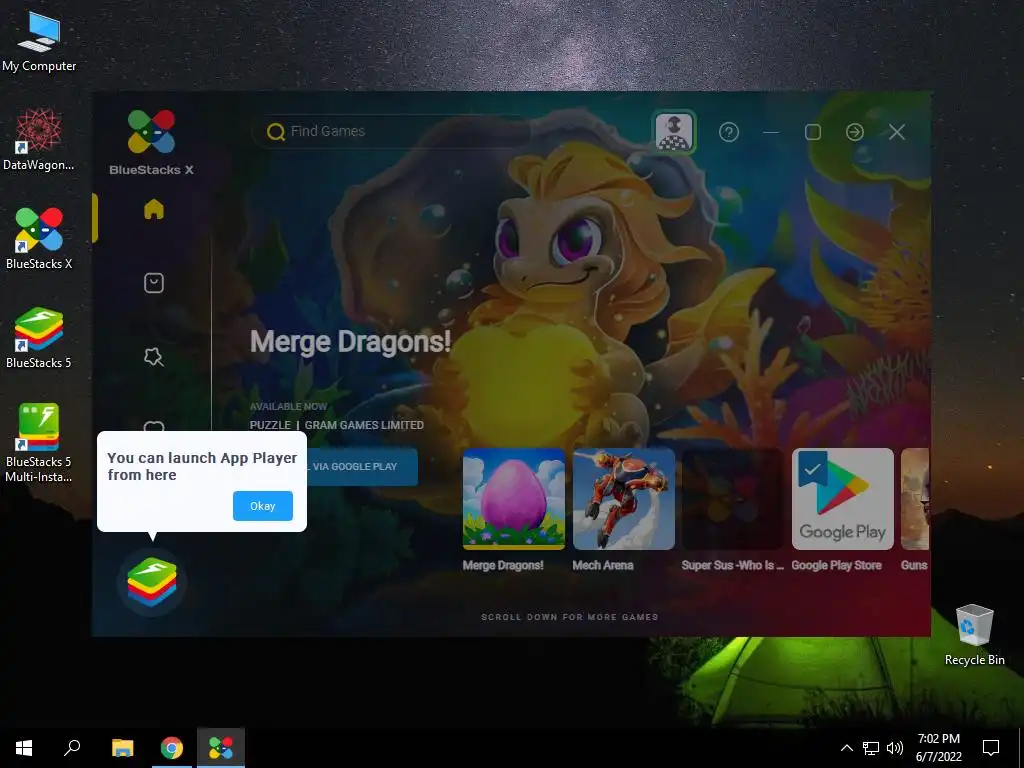This screenshot has width=1024, height=768.
Task: Click the Merge Dragons! banner title
Action: 351,342
